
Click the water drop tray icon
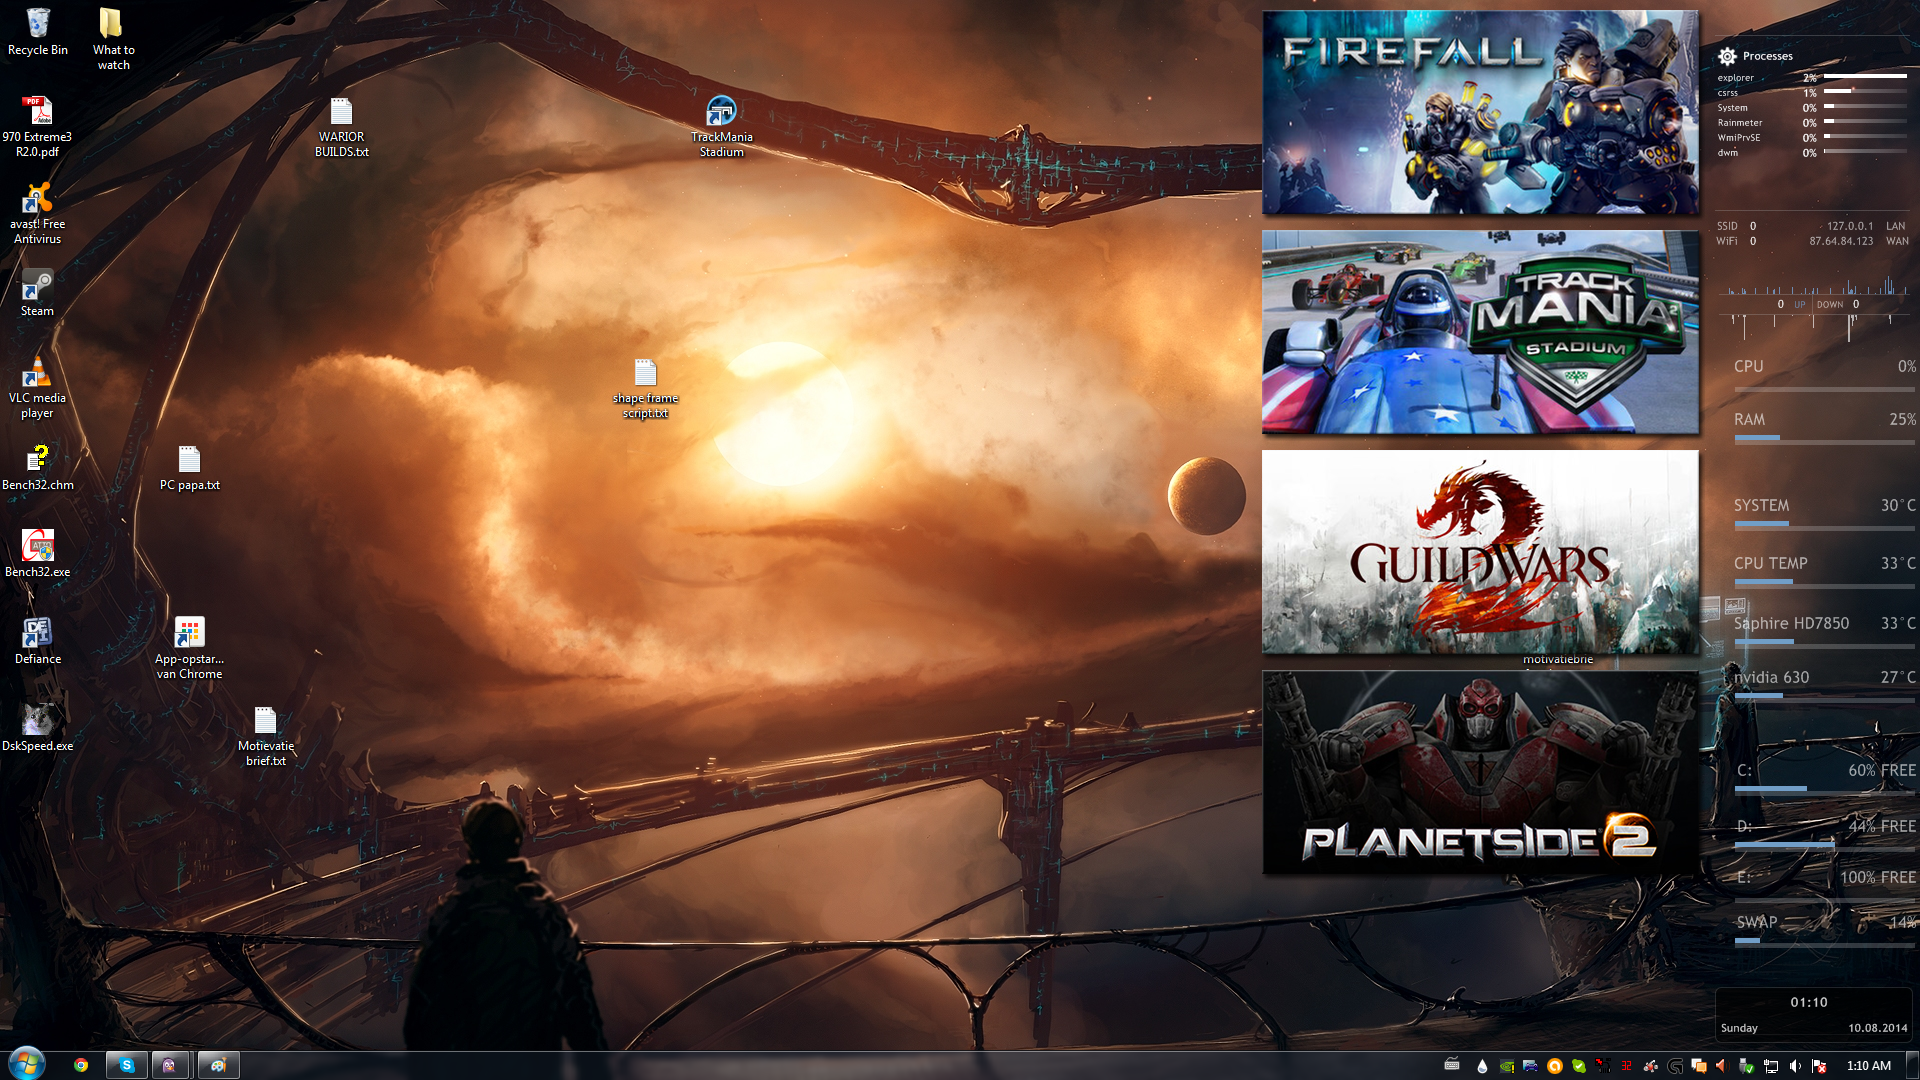pos(1482,1066)
